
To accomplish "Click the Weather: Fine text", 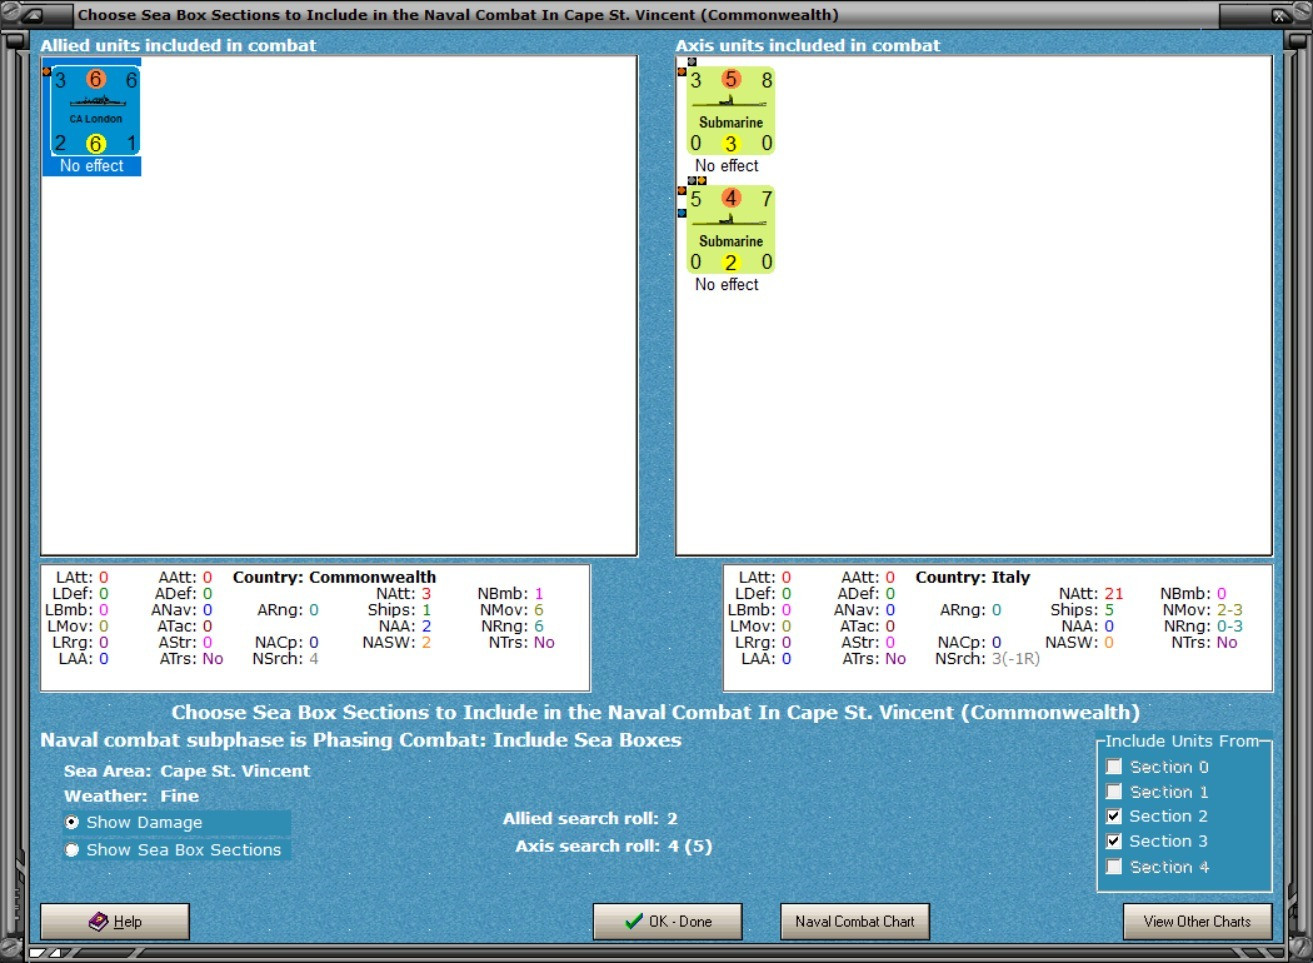I will (131, 796).
